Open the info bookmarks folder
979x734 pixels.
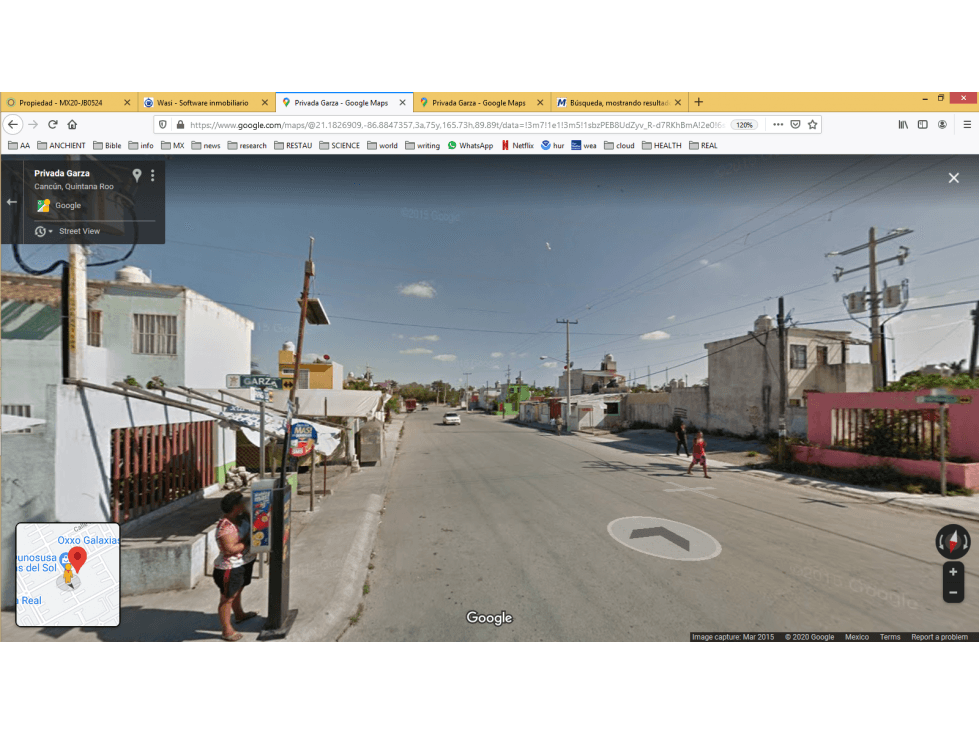click(141, 145)
